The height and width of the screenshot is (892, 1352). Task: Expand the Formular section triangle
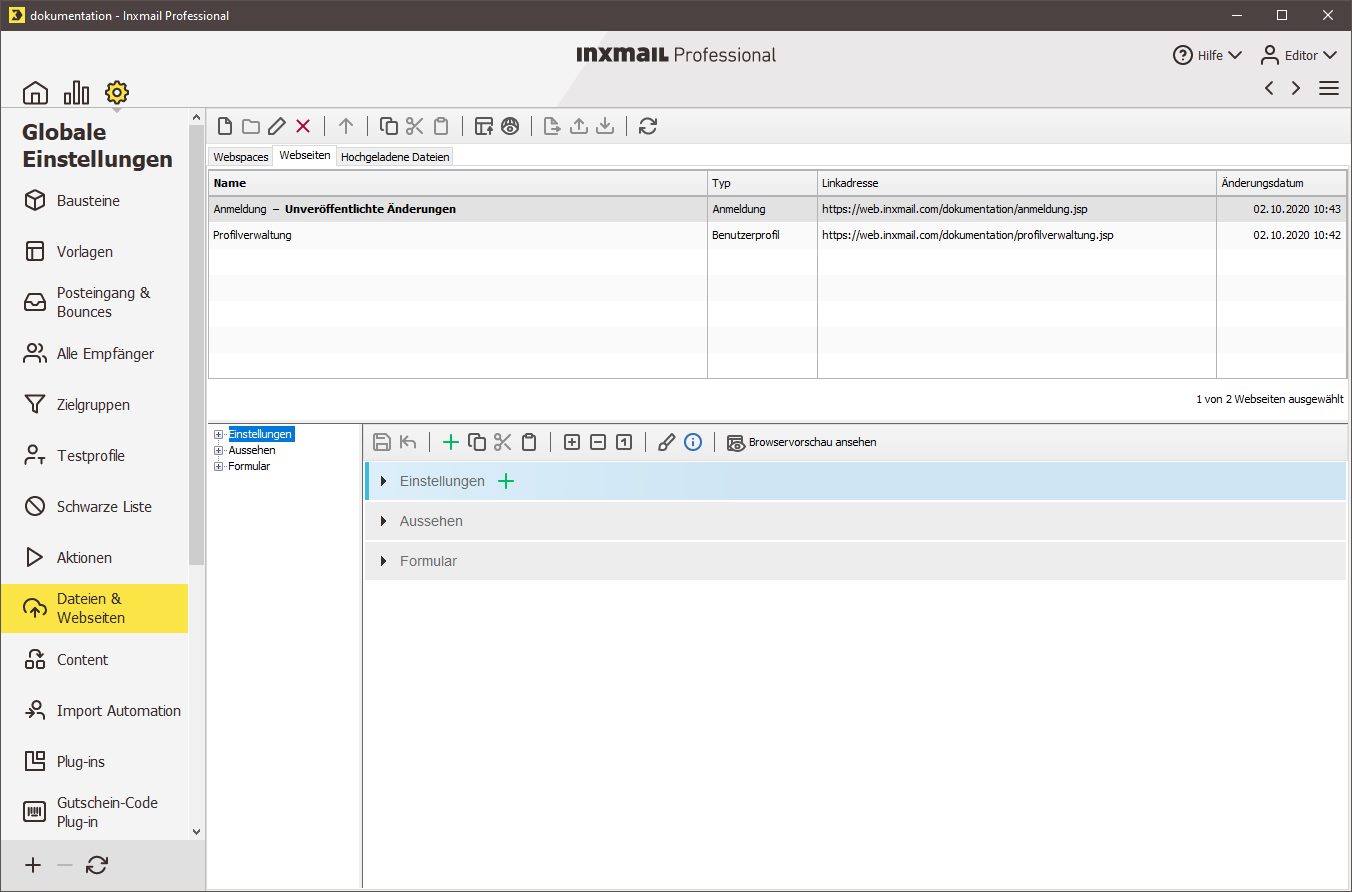click(384, 561)
